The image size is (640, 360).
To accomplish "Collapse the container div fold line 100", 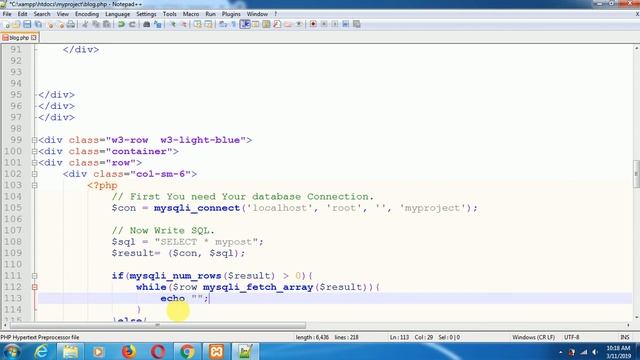I will [35, 151].
